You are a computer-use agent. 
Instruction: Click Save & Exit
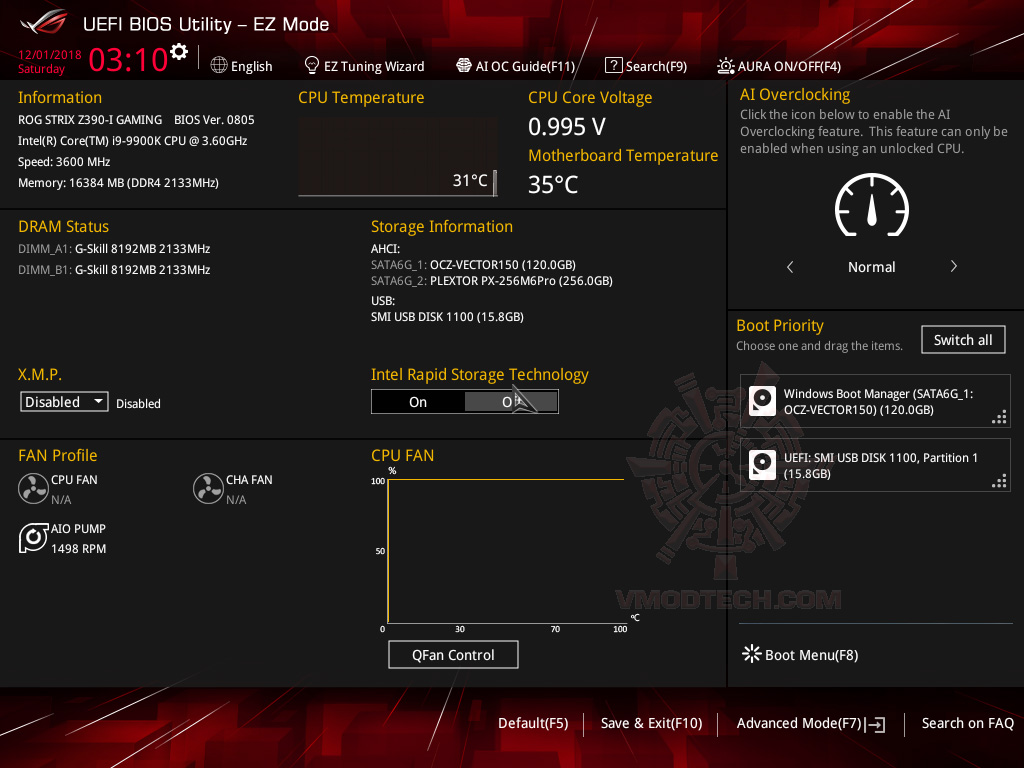pyautogui.click(x=651, y=723)
